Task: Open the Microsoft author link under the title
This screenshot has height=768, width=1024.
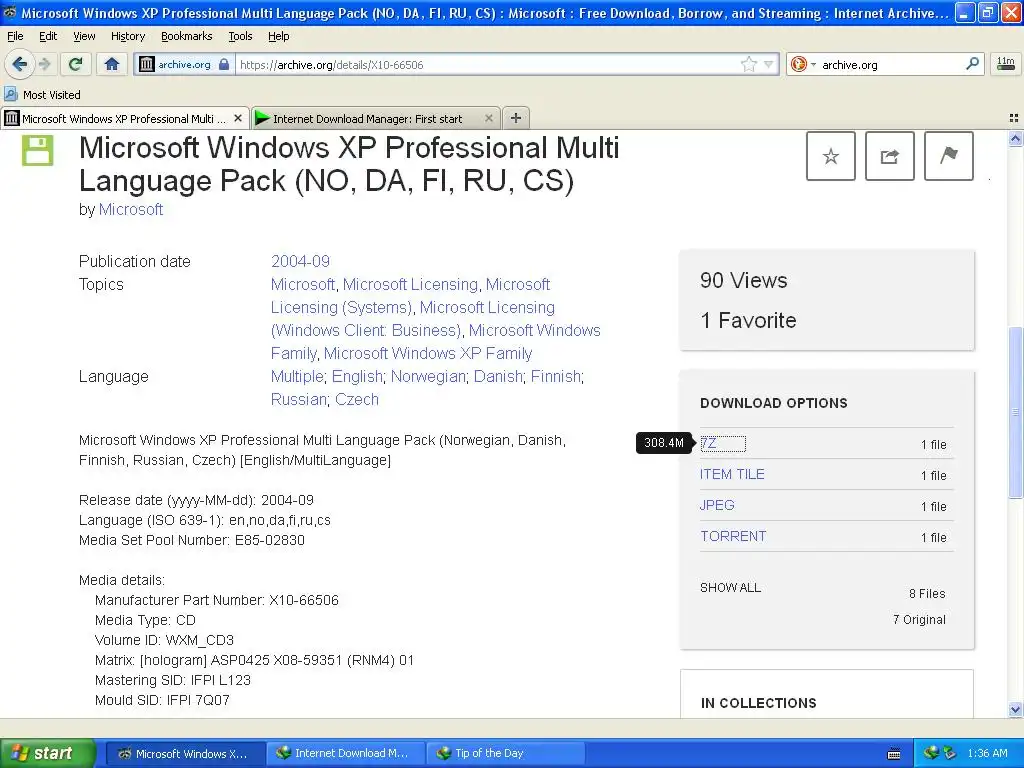Action: point(131,210)
